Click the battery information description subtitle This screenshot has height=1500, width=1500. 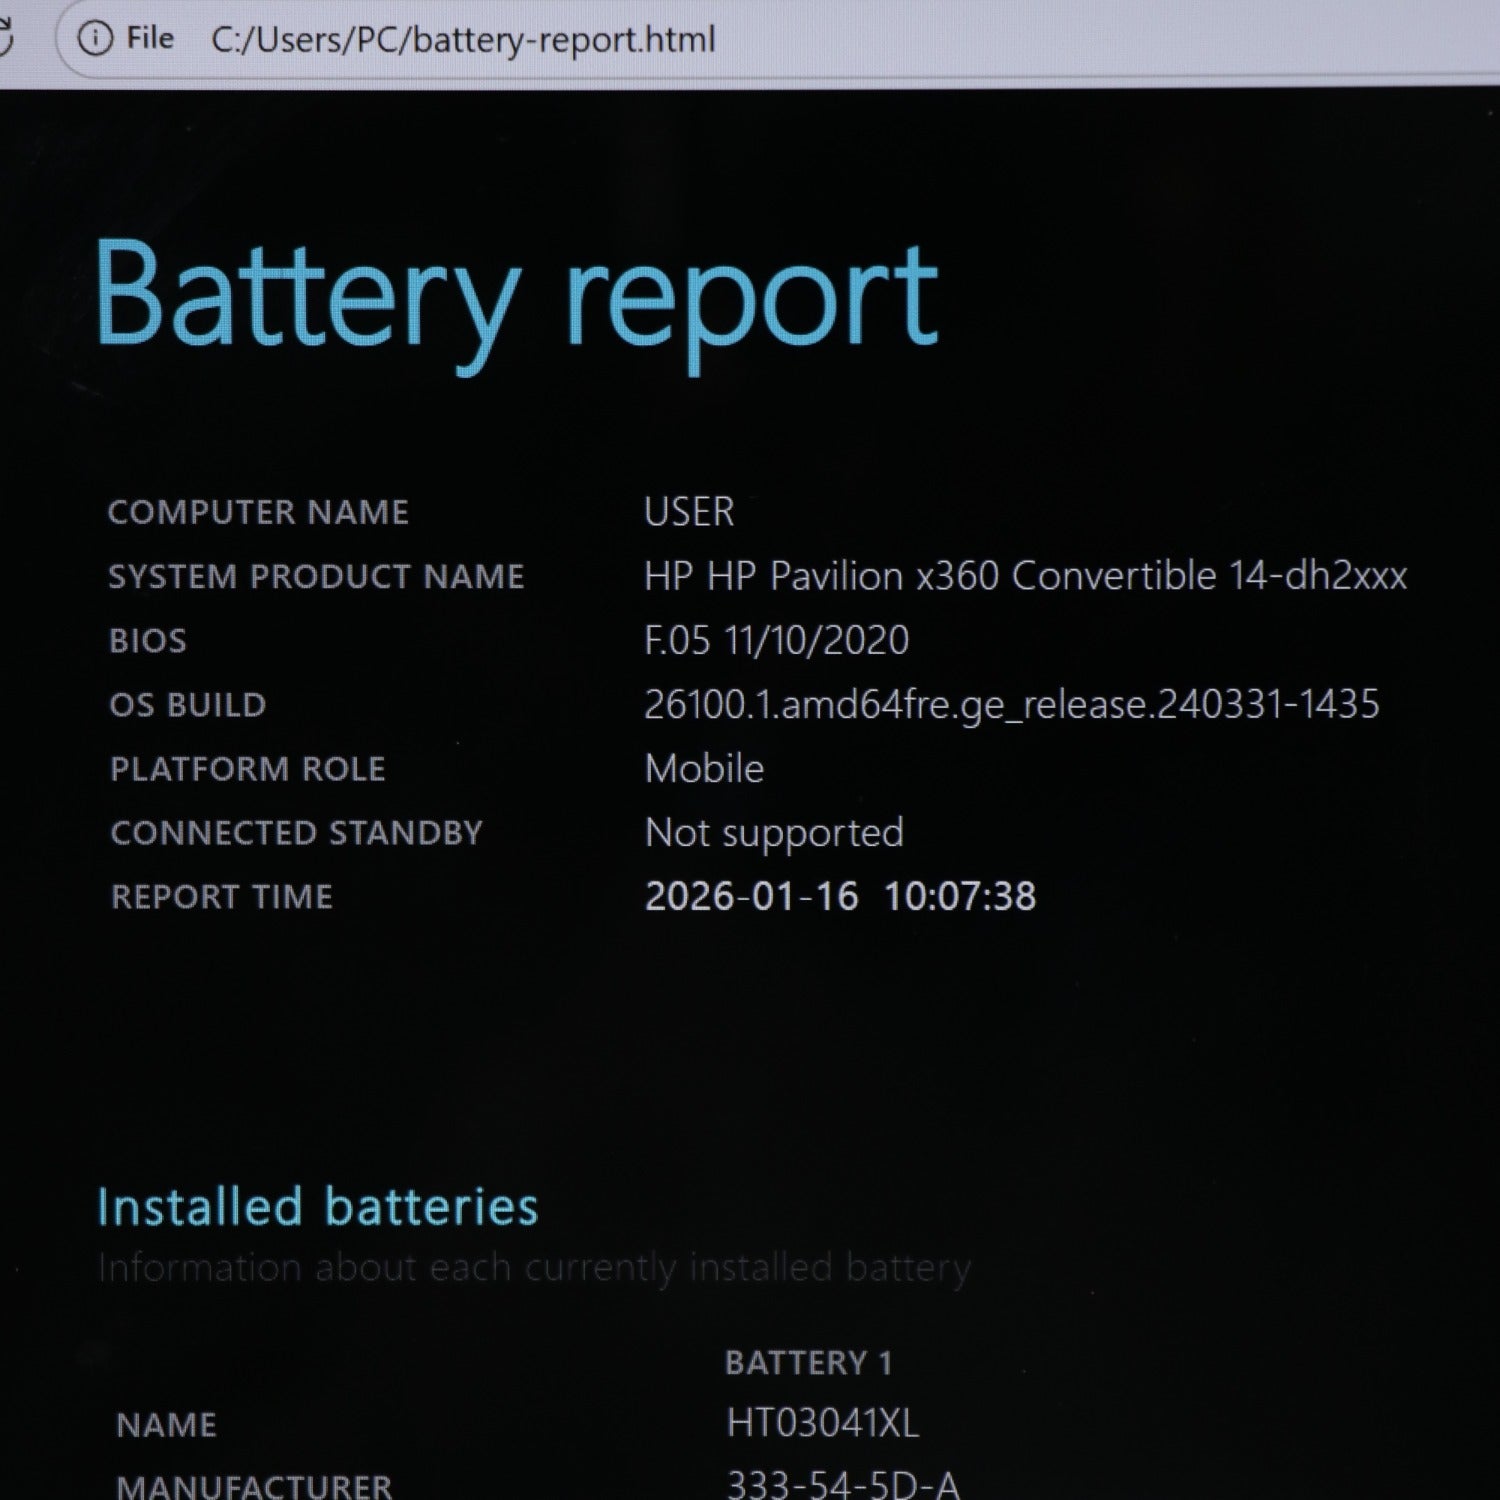click(534, 1268)
